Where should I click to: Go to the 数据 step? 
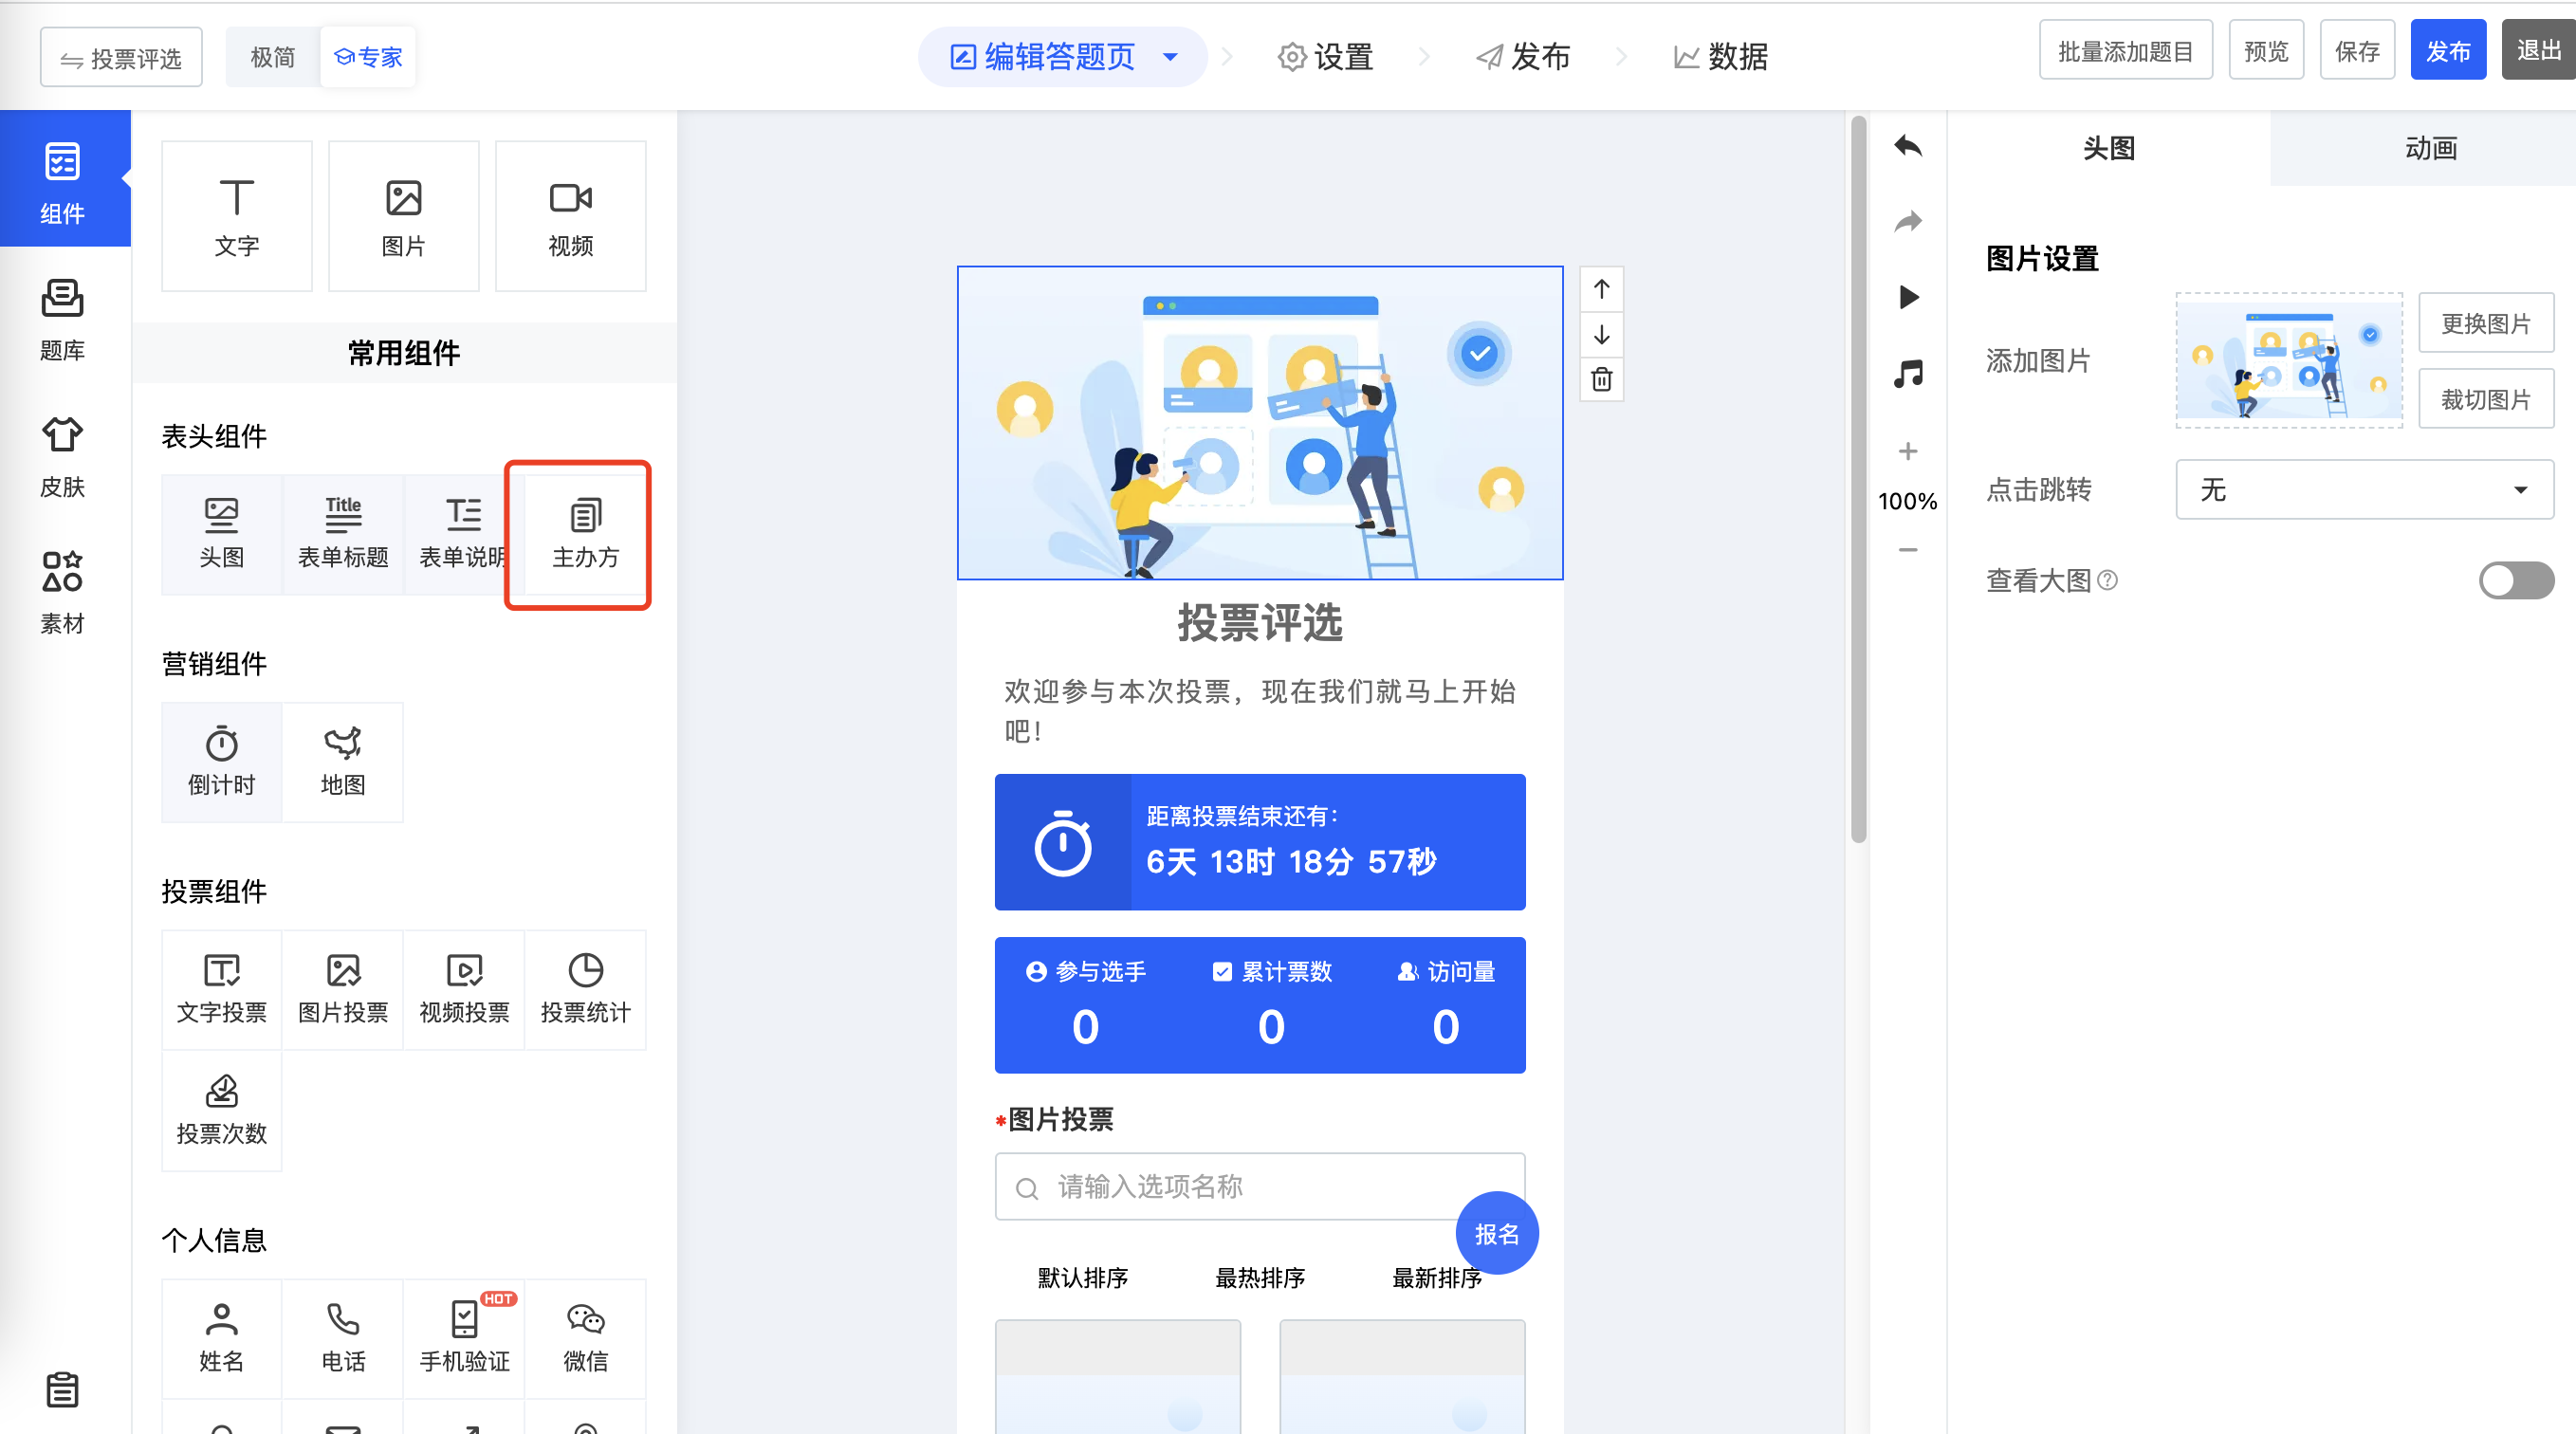pos(1720,57)
